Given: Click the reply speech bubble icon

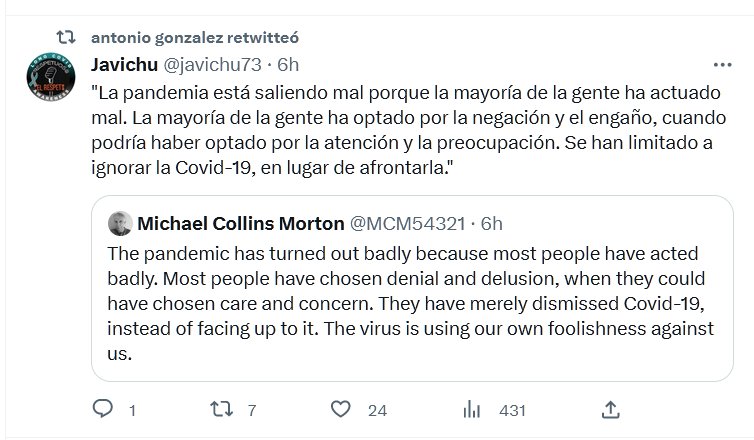Looking at the screenshot, I should pyautogui.click(x=101, y=409).
